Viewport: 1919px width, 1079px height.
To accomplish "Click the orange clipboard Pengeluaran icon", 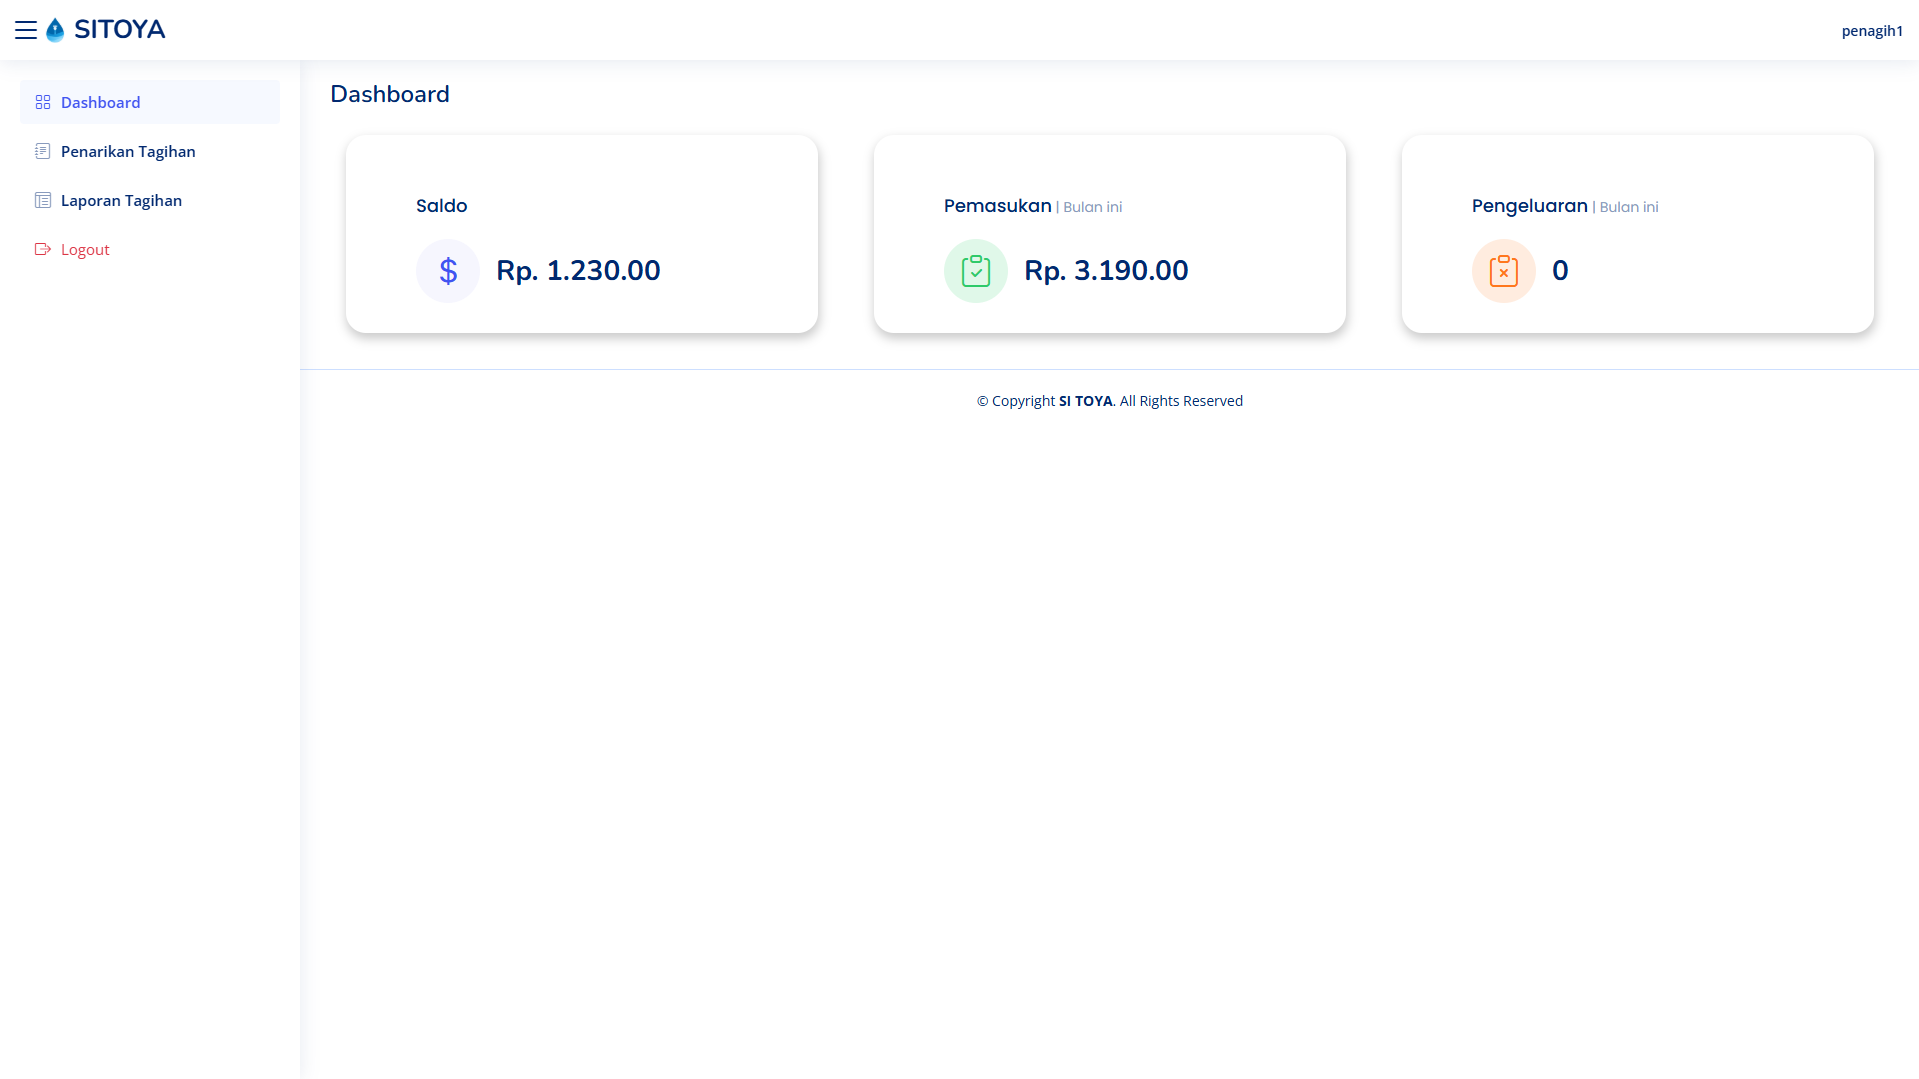I will click(1503, 270).
